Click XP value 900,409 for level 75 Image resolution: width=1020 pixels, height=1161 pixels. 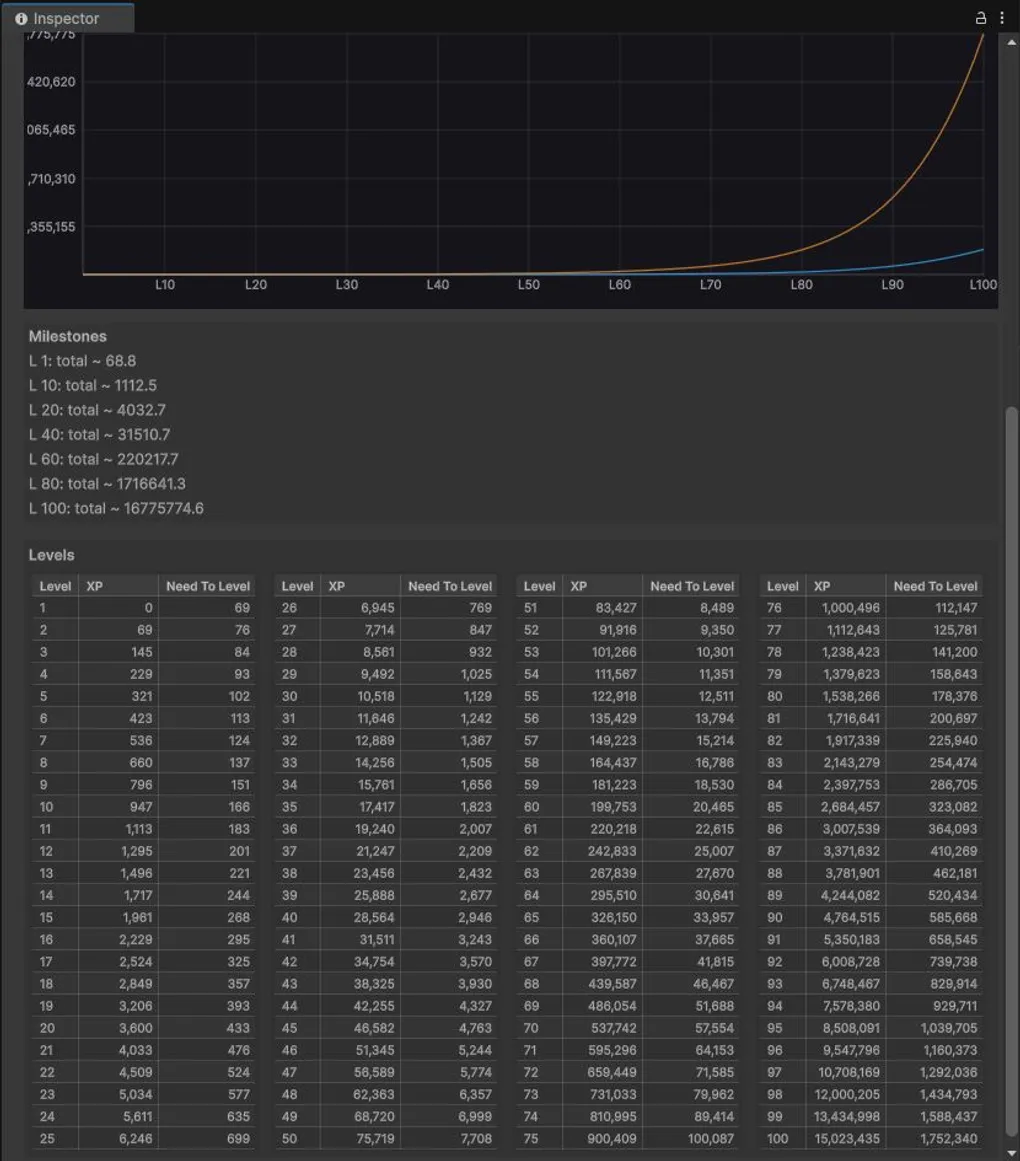click(x=609, y=1139)
